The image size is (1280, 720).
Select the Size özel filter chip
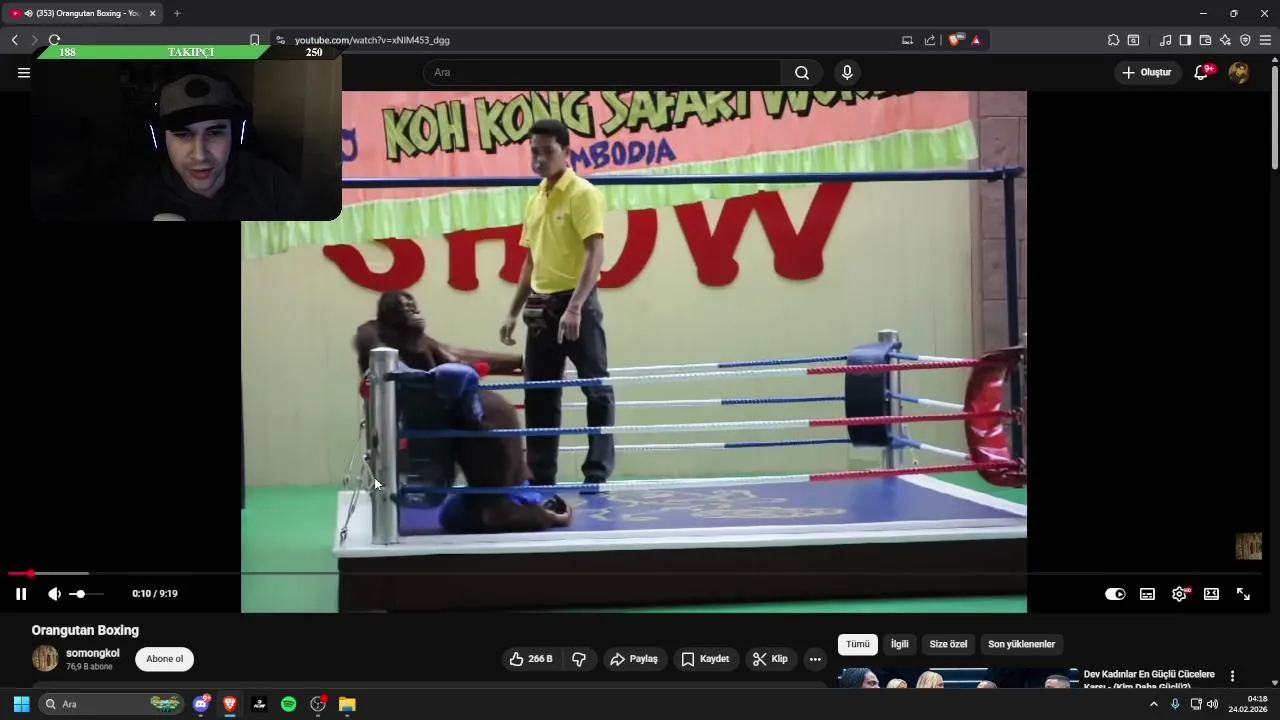(949, 644)
